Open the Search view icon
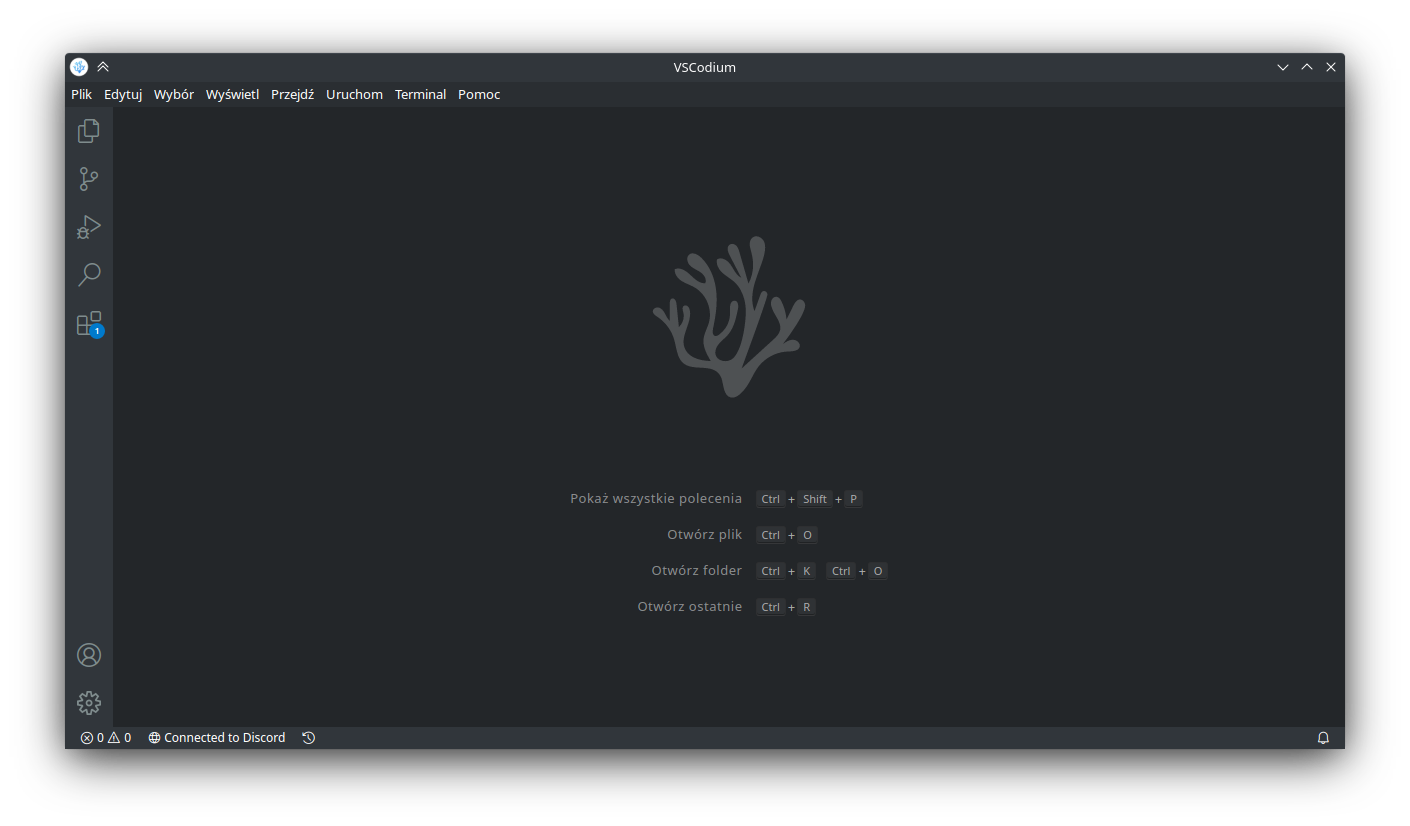 tap(89, 275)
